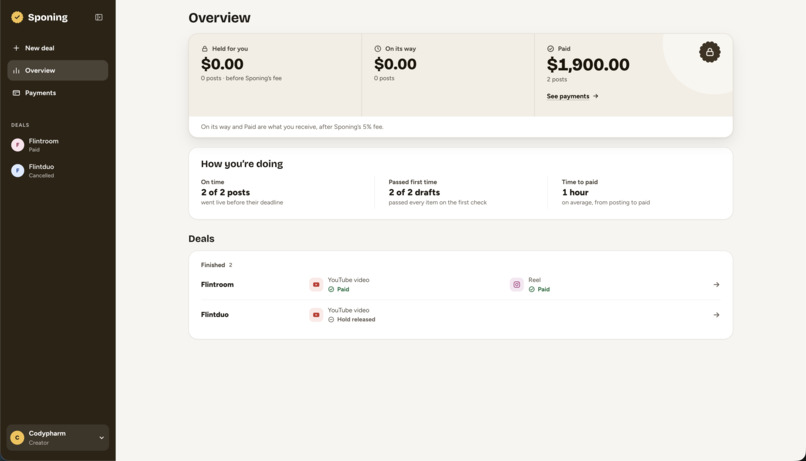This screenshot has width=806, height=461.
Task: Click the '2 of 2 posts' on-time stat
Action: [225, 192]
